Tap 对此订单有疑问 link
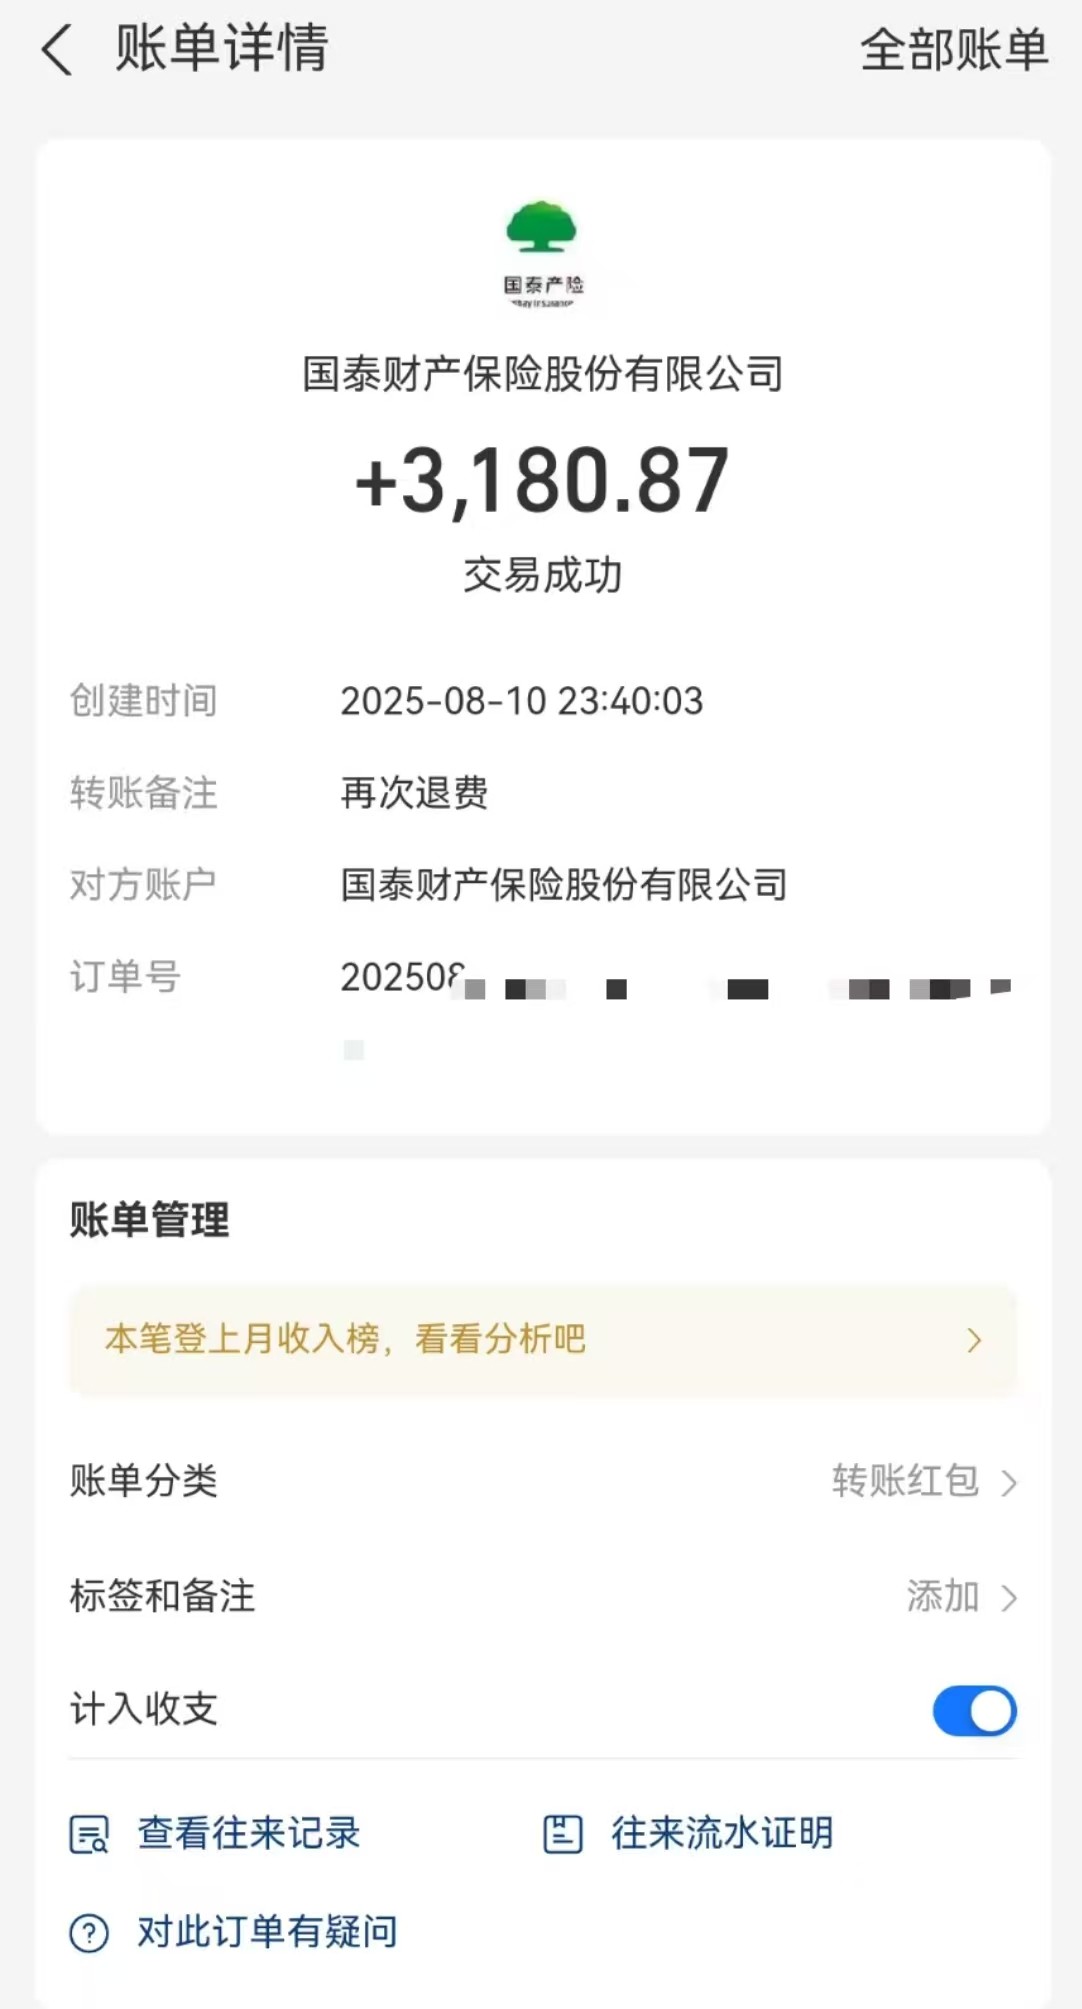The height and width of the screenshot is (2009, 1082). coord(267,1932)
